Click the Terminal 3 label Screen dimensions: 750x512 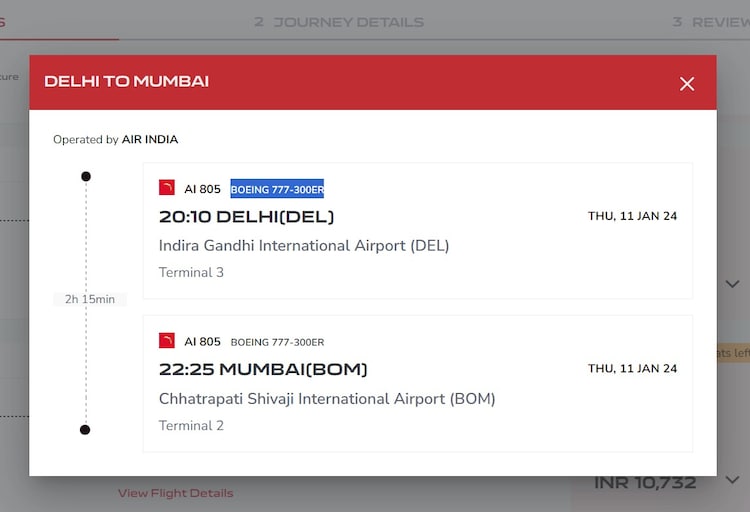(191, 272)
